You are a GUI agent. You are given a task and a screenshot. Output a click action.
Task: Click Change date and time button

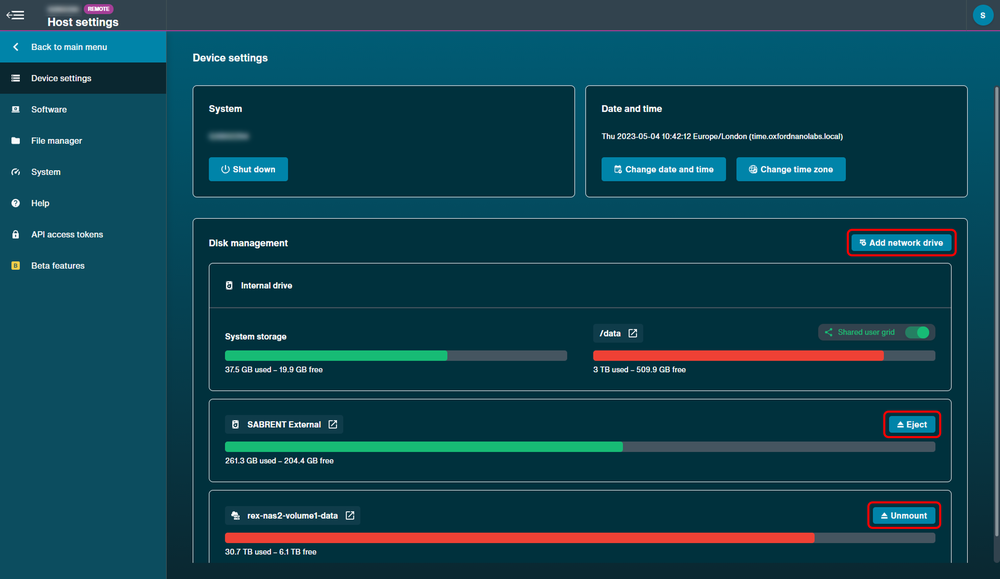663,170
